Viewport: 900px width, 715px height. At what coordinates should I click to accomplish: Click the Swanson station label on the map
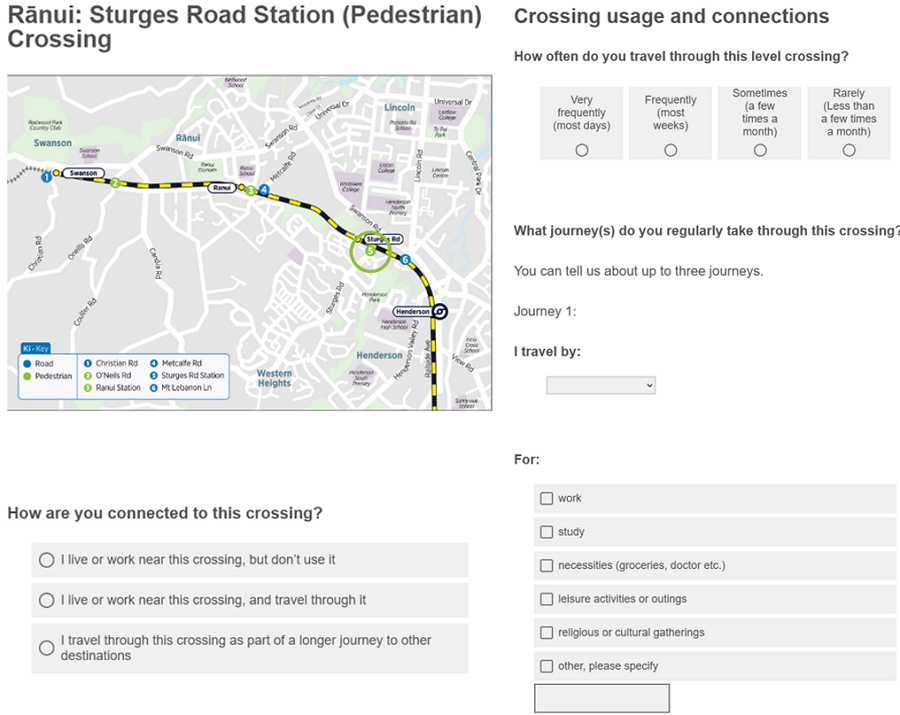(x=83, y=173)
